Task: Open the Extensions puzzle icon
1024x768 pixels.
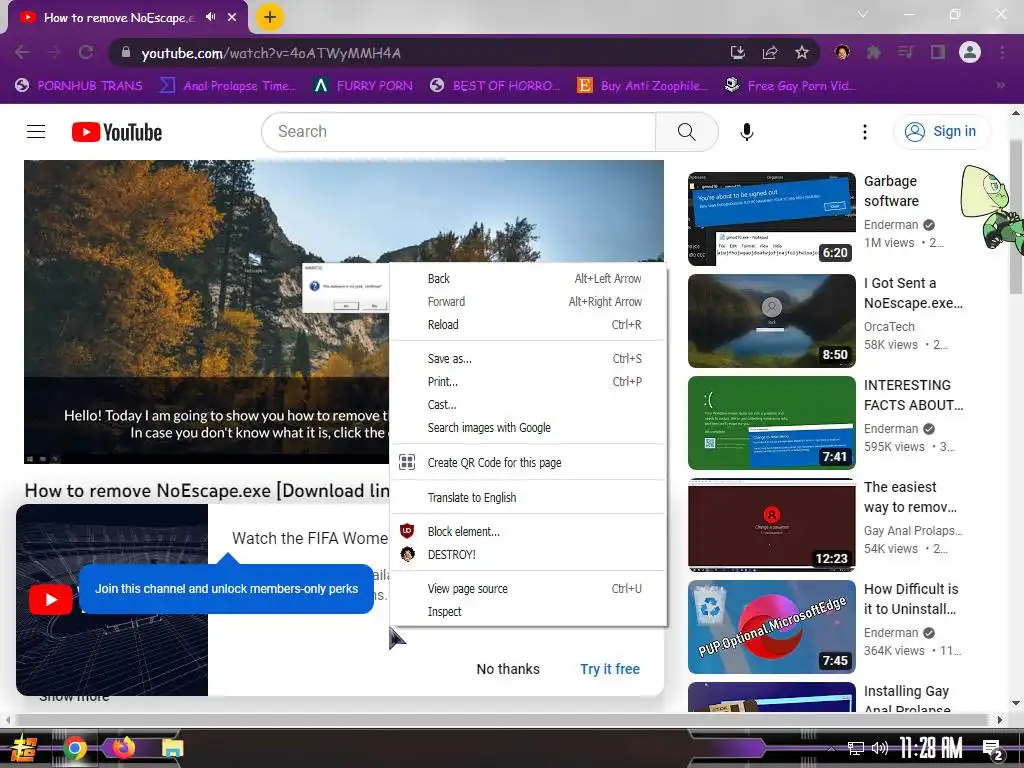Action: 874,52
